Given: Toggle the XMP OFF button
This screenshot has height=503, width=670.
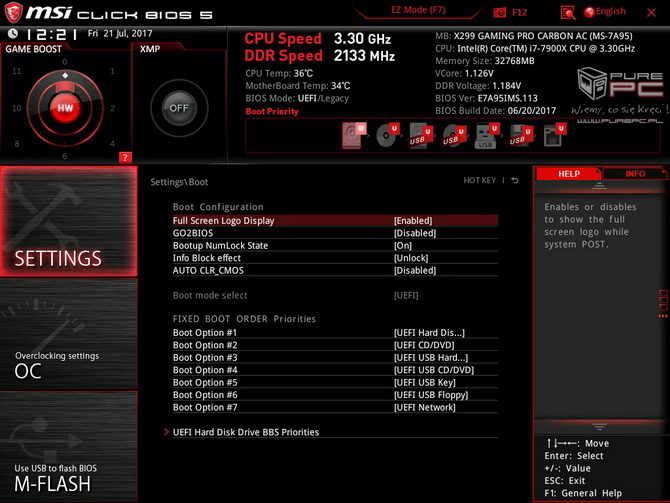Looking at the screenshot, I should click(x=179, y=108).
